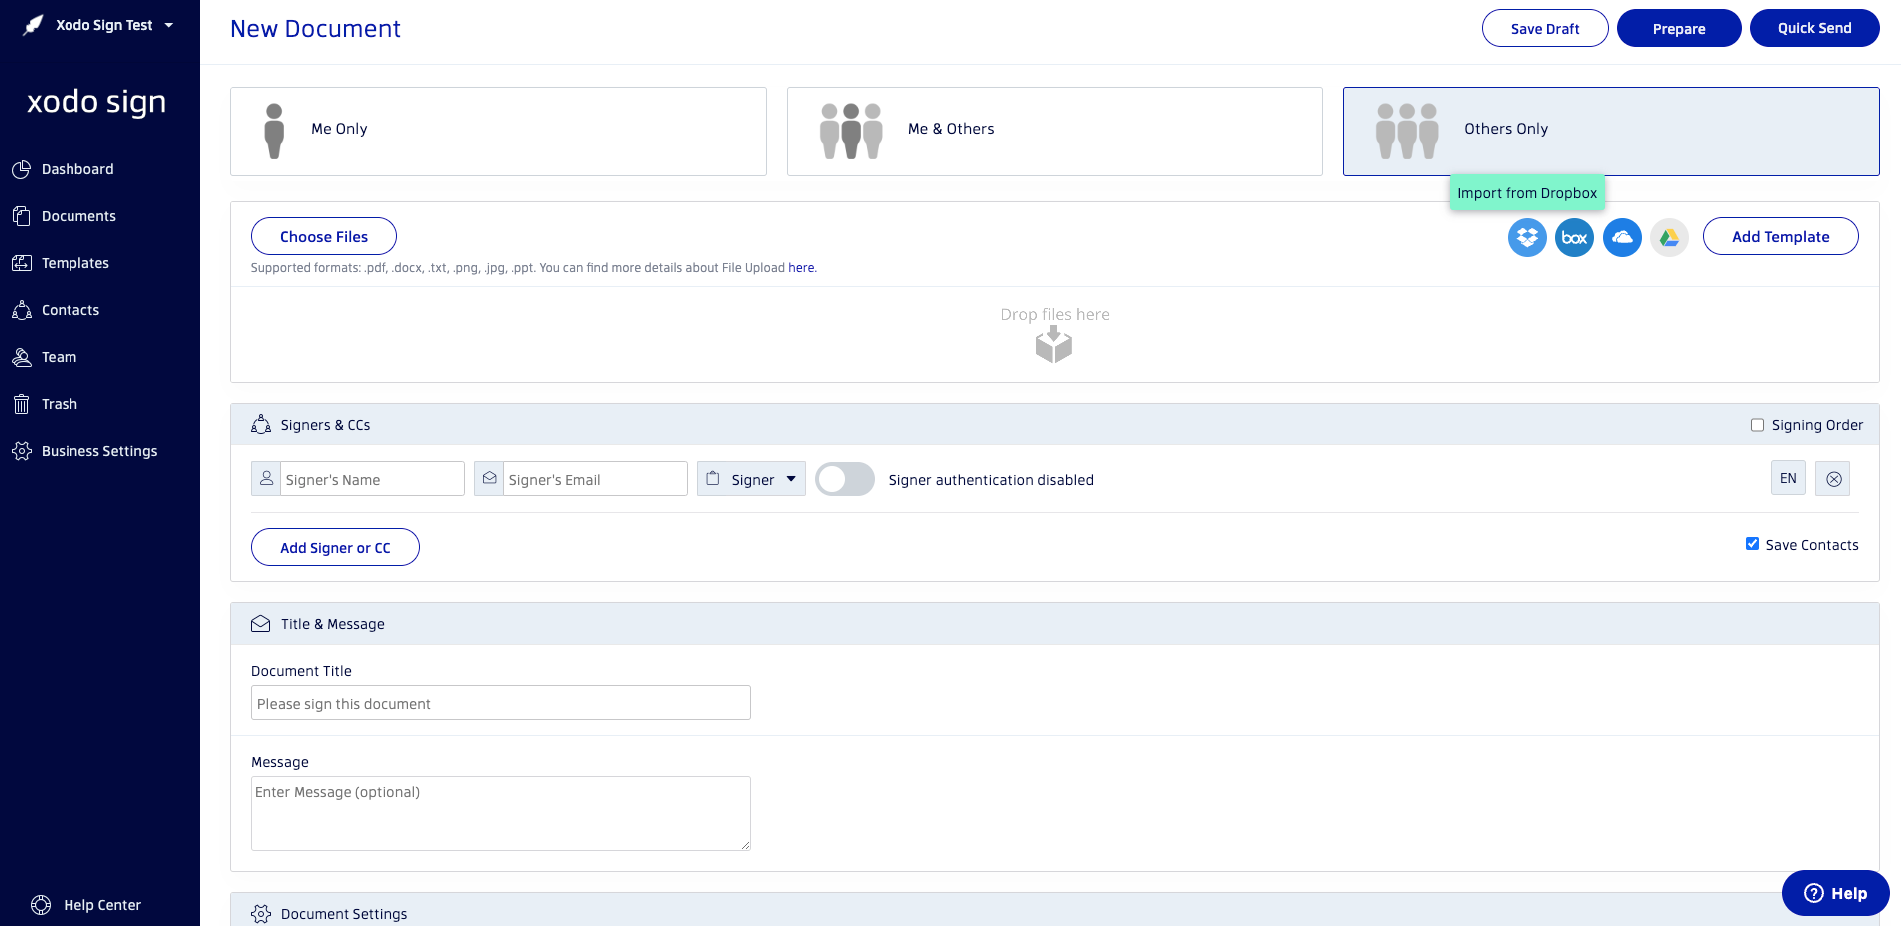Image resolution: width=1901 pixels, height=926 pixels.
Task: Open the OneDrive import option
Action: [1622, 237]
